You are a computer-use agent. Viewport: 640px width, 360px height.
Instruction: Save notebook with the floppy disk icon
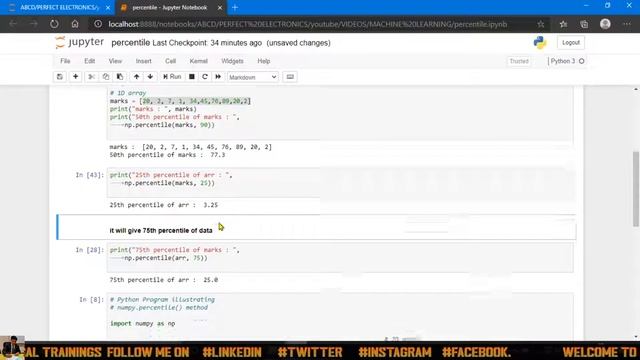coord(60,77)
